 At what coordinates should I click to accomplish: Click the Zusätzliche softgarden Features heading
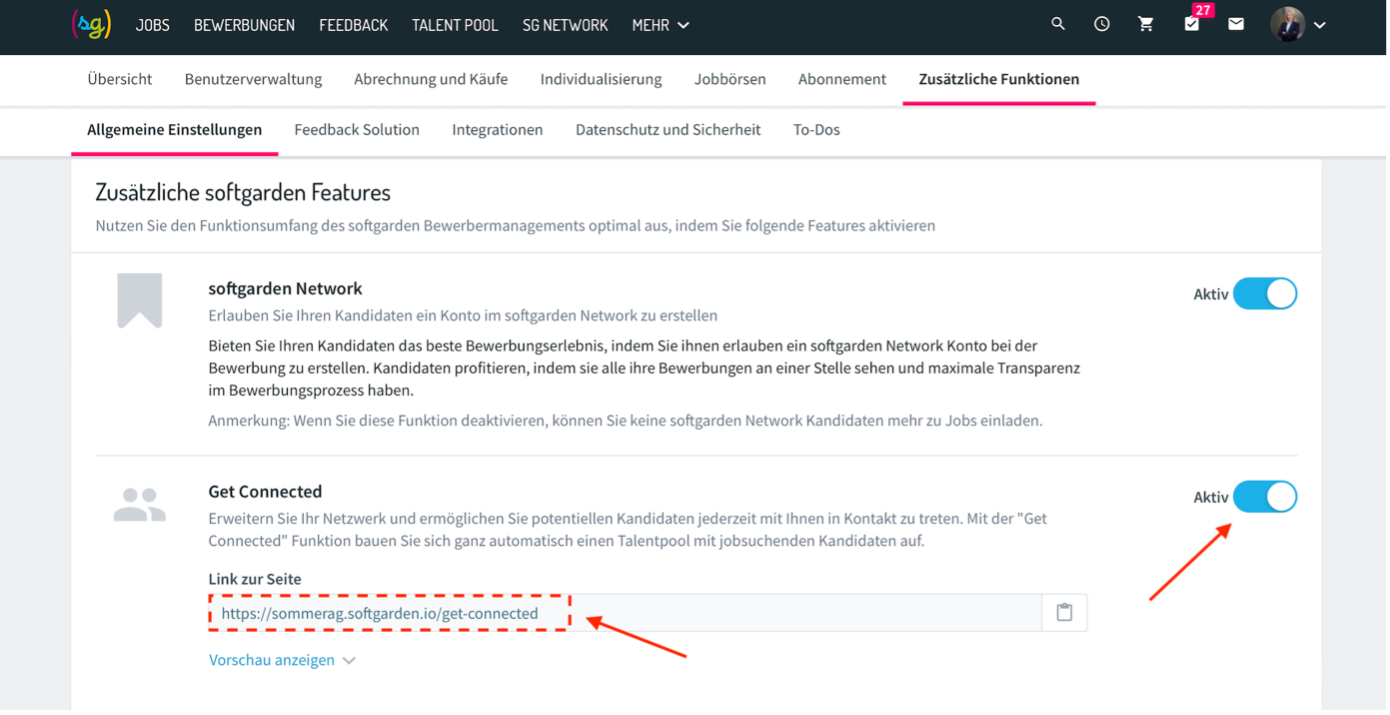pos(243,192)
